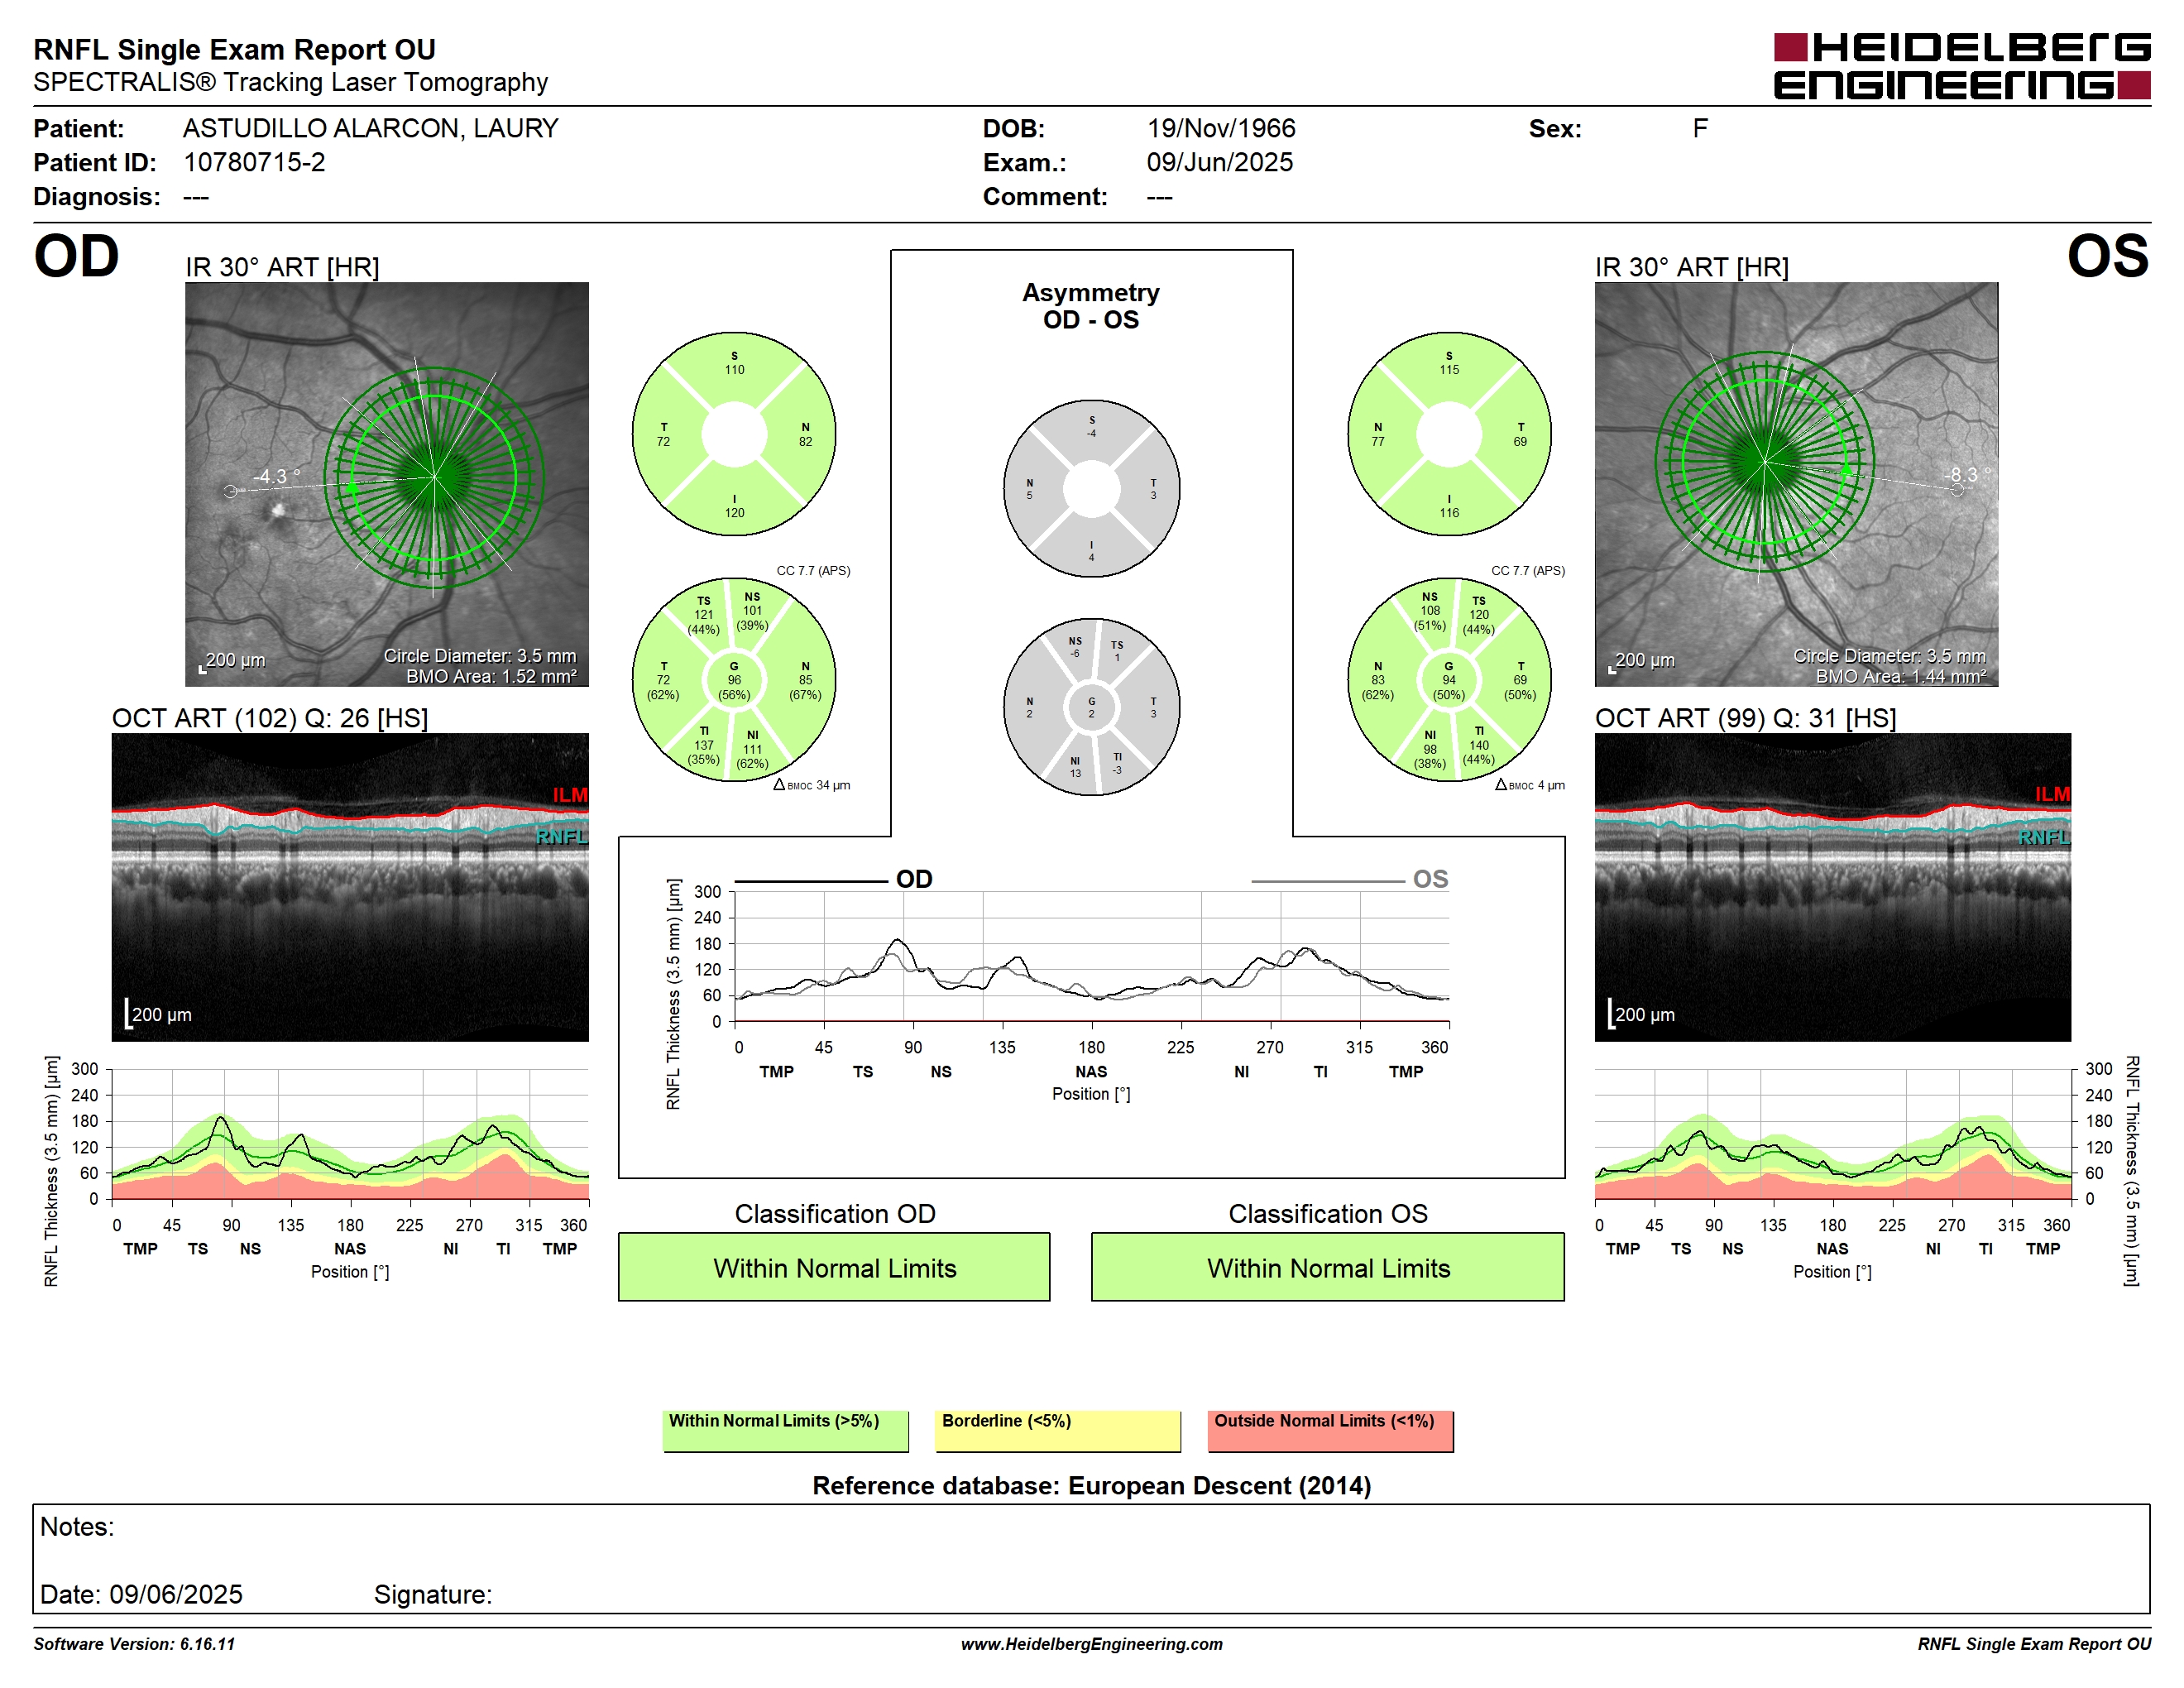Viewport: 2184px width, 1688px height.
Task: Click the www.HeidelbergEngineering.com link
Action: (x=1091, y=1644)
